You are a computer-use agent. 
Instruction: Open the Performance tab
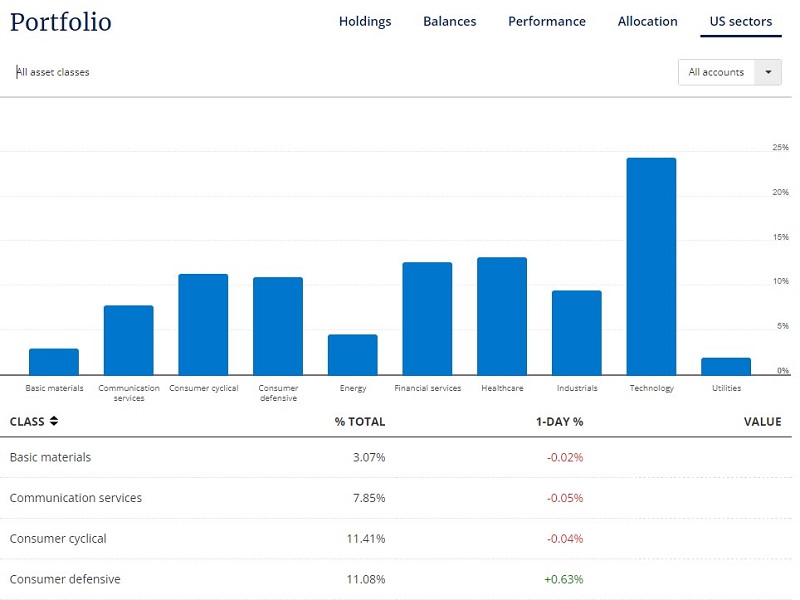tap(546, 21)
